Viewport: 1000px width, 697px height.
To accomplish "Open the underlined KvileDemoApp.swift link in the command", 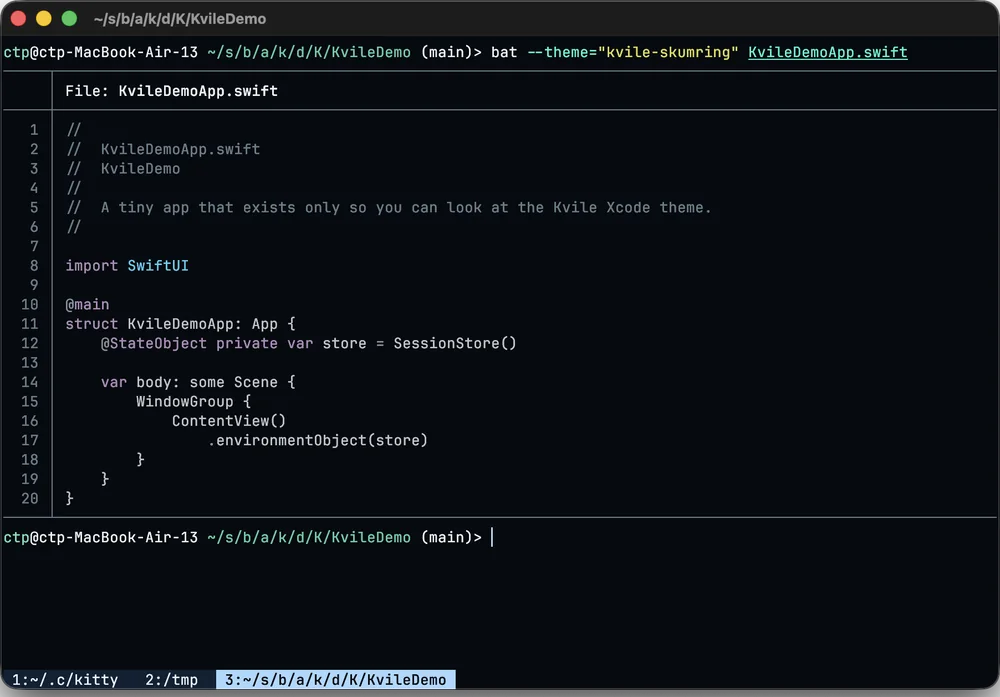I will tap(827, 52).
